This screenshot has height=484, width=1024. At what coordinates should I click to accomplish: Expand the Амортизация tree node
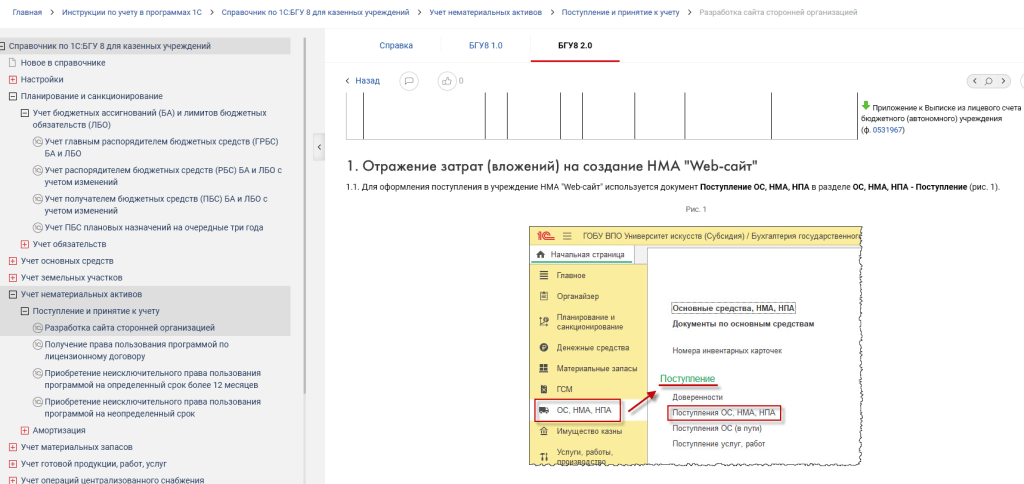click(x=24, y=430)
